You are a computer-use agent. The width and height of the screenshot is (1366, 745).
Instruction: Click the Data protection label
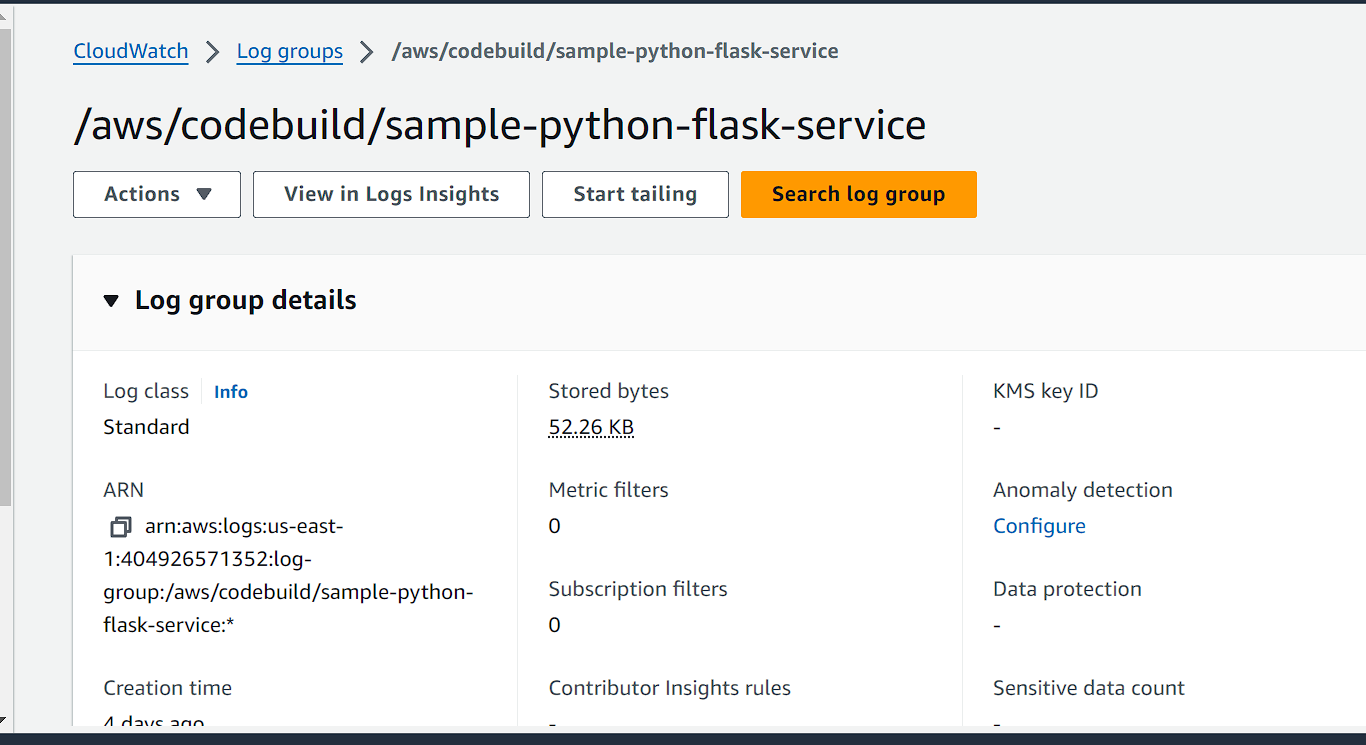[x=1067, y=589]
